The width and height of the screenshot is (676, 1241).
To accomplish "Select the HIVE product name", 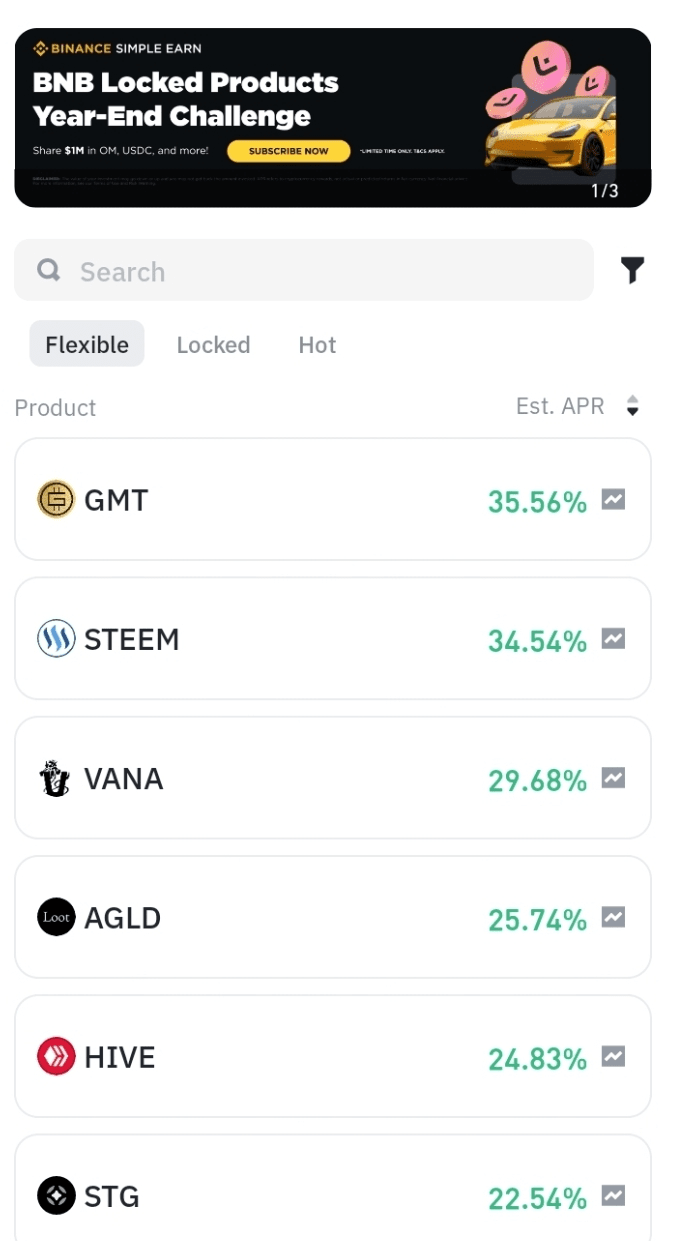I will (x=119, y=1057).
